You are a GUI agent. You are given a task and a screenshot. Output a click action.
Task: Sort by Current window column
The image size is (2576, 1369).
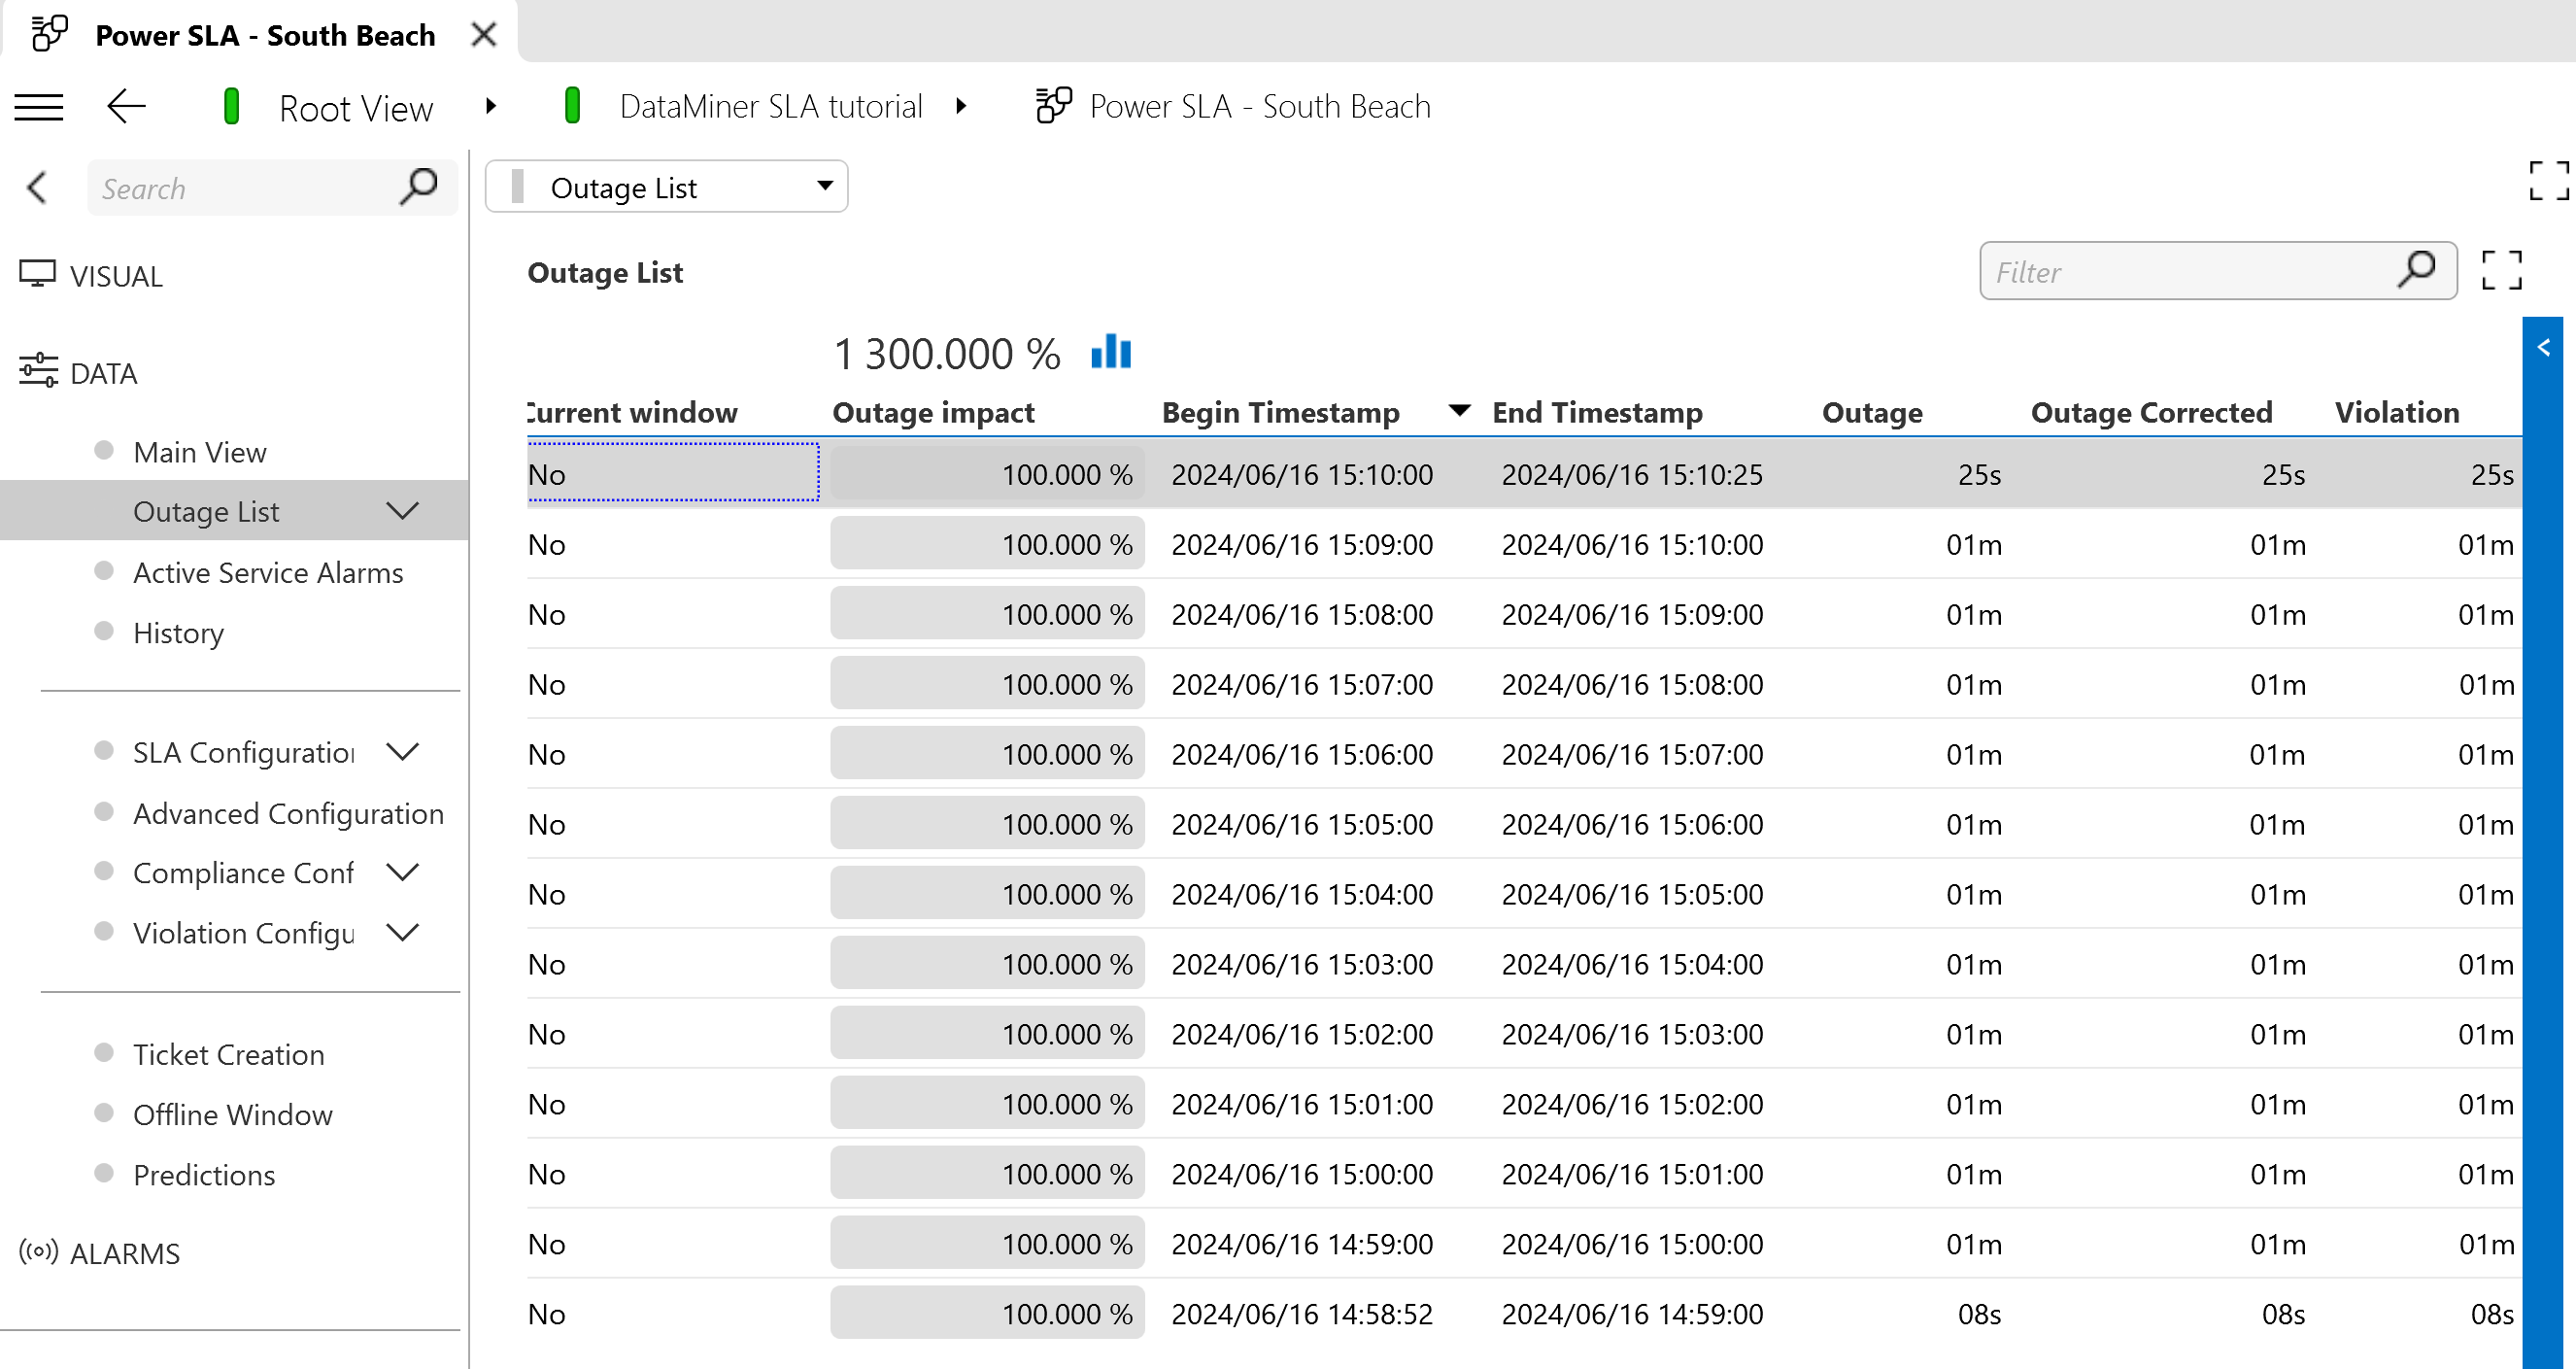click(632, 412)
